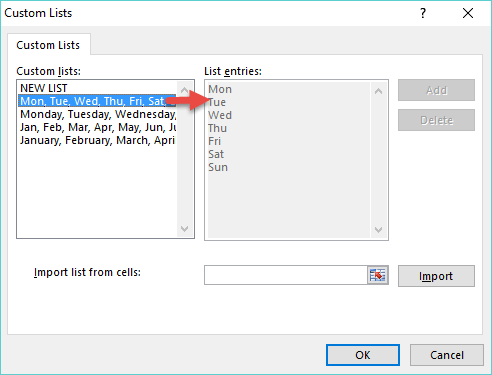Click down arrow of Custom lists scrollbar
Screen dimensions: 492x375
pos(184,229)
